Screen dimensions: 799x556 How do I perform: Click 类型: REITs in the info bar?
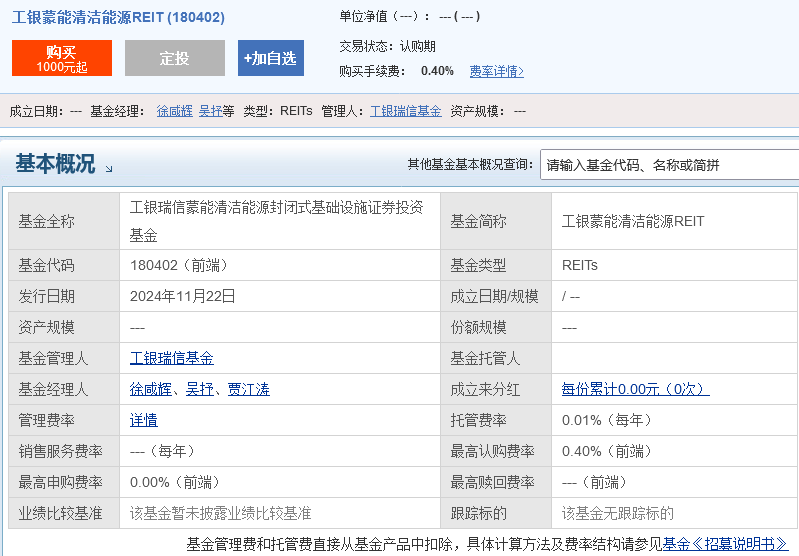click(278, 111)
